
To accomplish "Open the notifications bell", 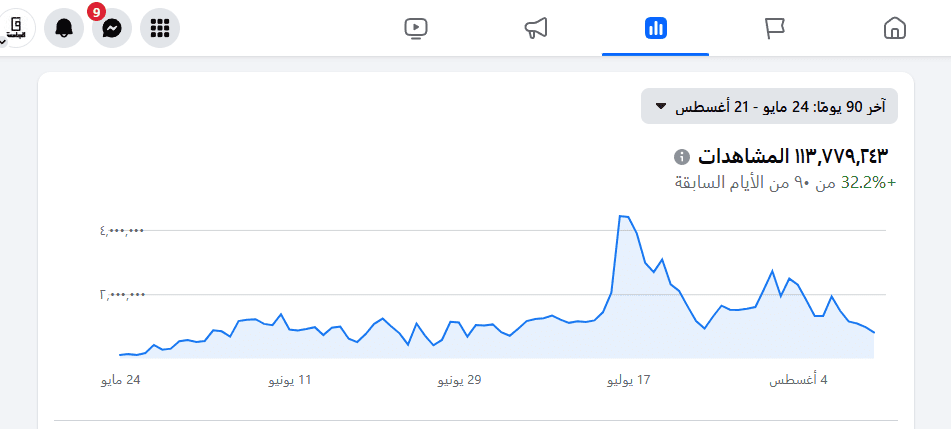I will pos(64,28).
